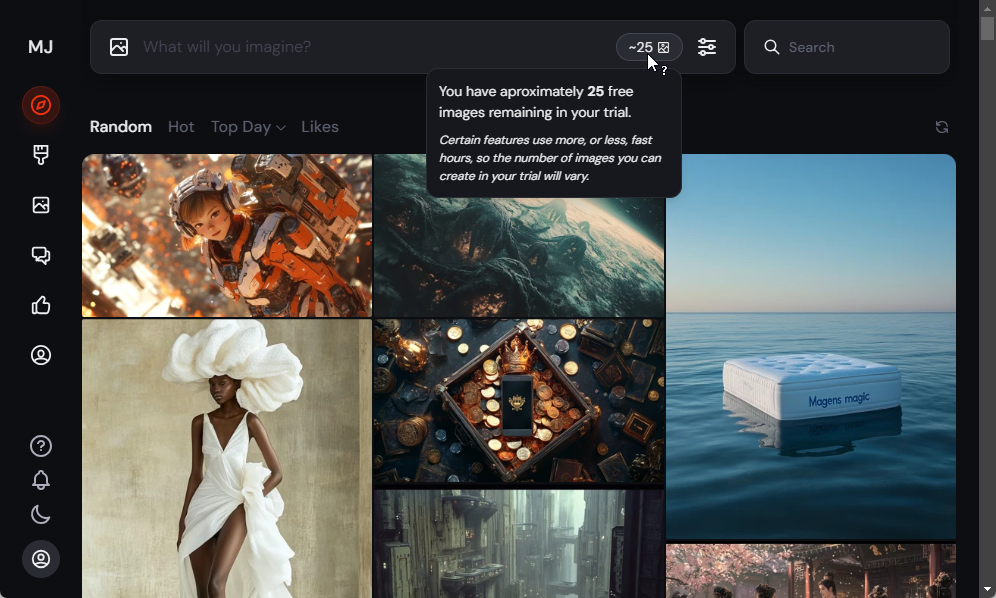Open image generation settings sliders icon
This screenshot has height=598, width=996.
707,46
